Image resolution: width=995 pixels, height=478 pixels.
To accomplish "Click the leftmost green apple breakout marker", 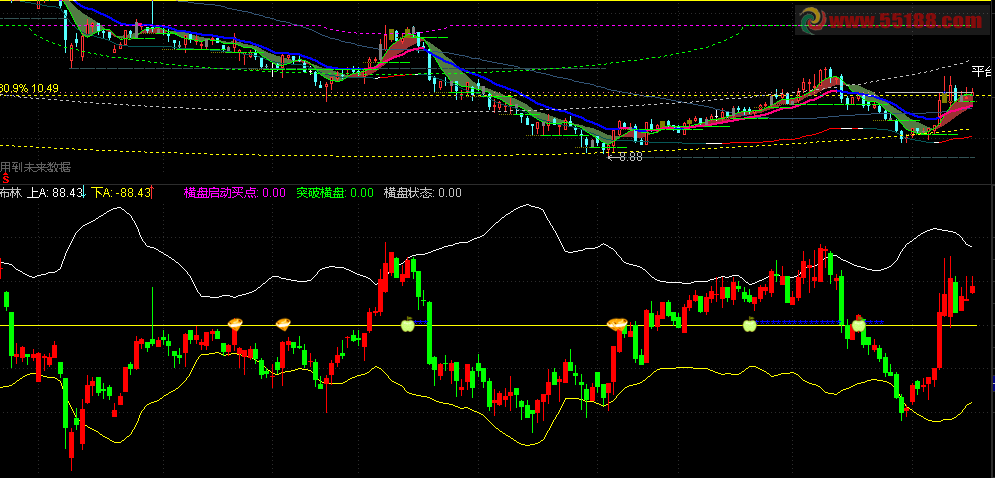I will (x=407, y=323).
